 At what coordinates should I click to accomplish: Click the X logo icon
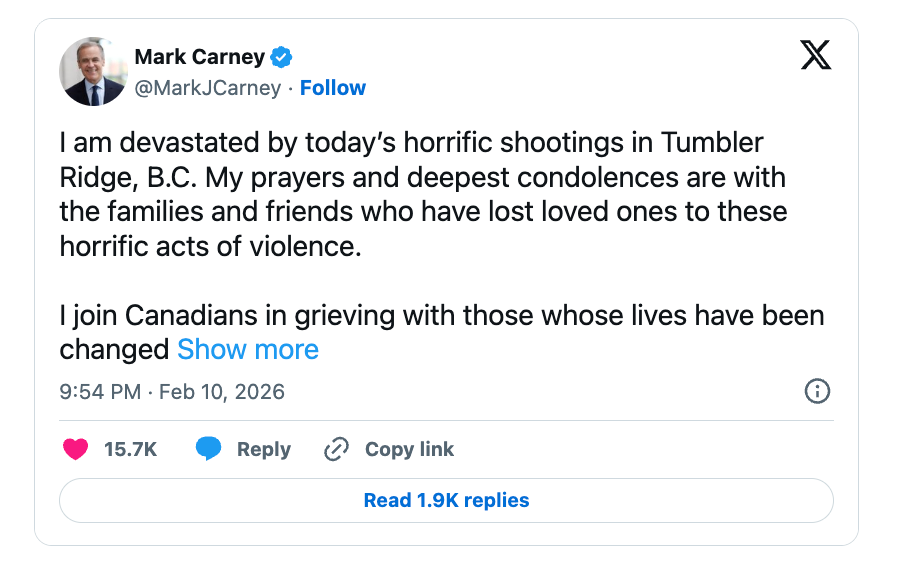point(816,56)
